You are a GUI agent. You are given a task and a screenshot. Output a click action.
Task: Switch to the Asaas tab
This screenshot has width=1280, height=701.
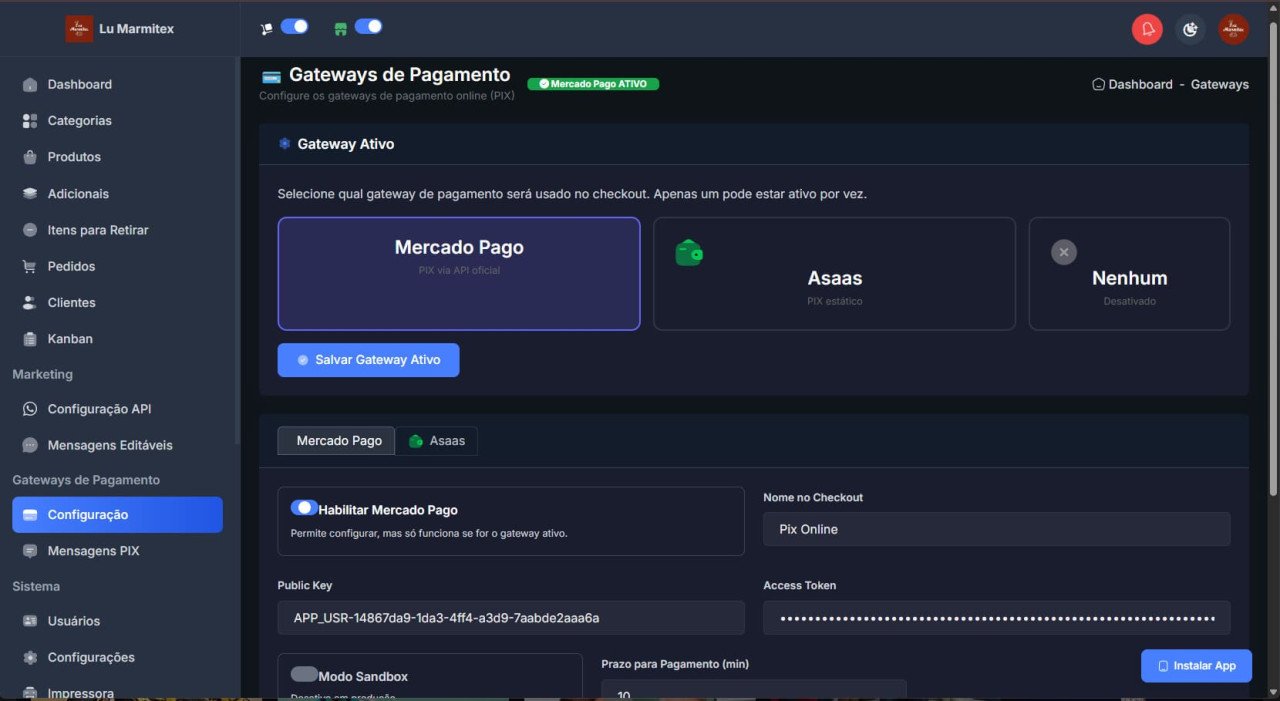point(437,440)
